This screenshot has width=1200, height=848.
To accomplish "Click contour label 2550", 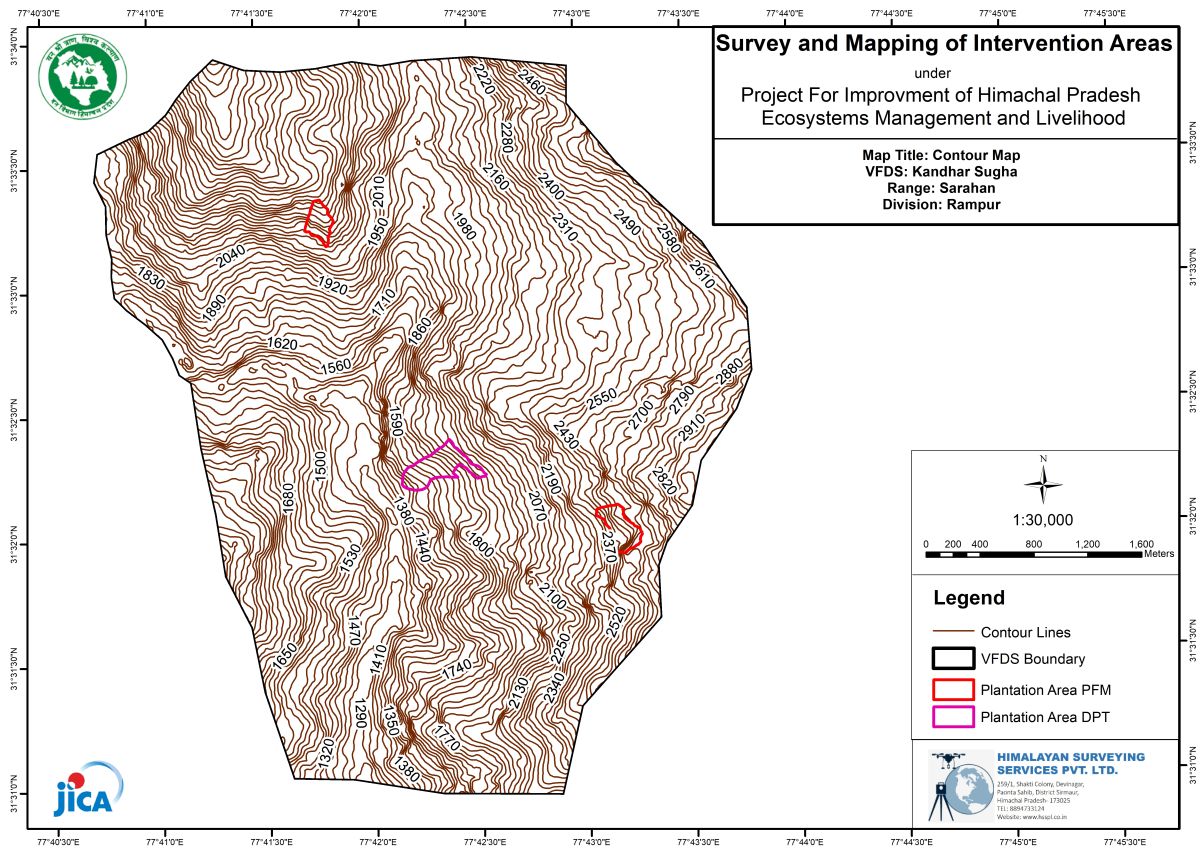I will point(602,398).
